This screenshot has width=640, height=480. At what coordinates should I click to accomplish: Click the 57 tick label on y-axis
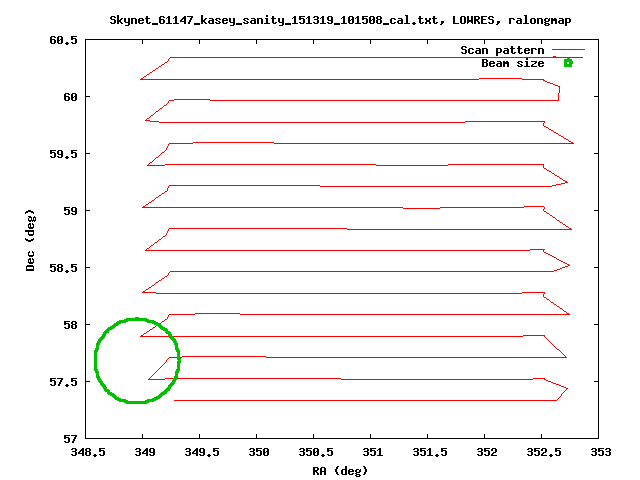(70, 439)
